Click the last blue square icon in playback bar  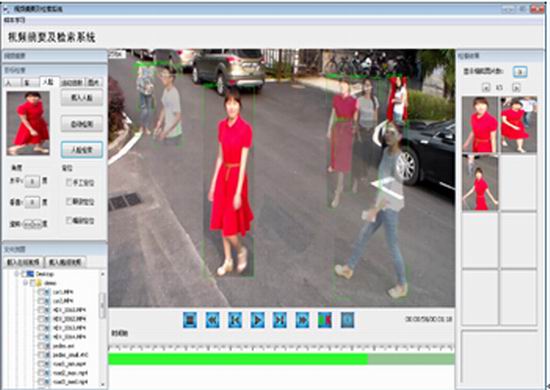(x=348, y=320)
